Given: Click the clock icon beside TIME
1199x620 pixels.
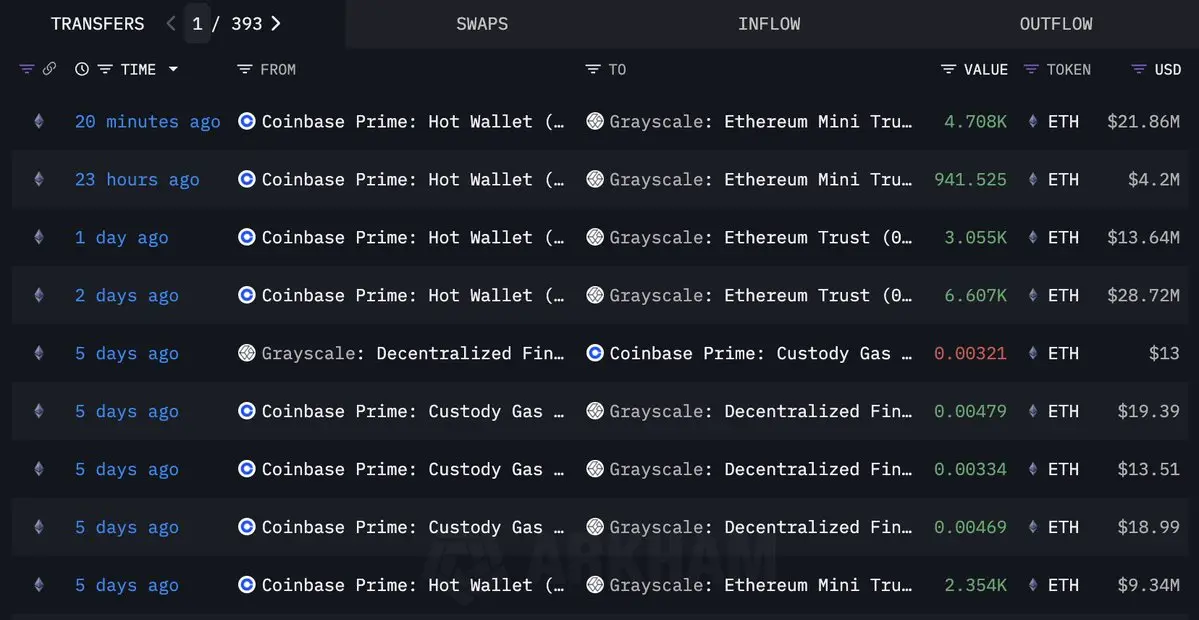Looking at the screenshot, I should (82, 70).
